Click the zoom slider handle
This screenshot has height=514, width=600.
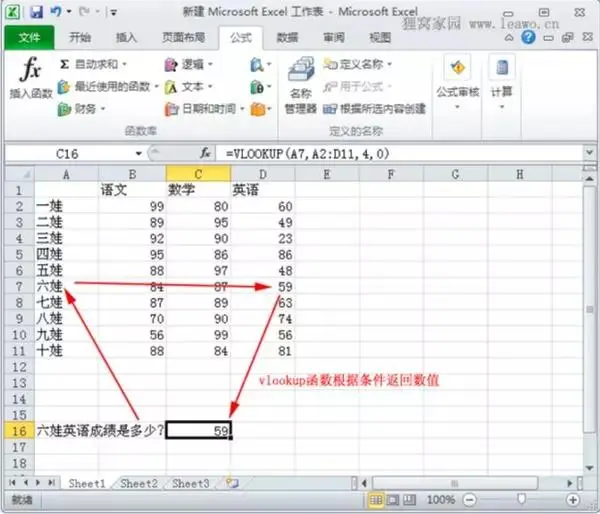point(521,499)
